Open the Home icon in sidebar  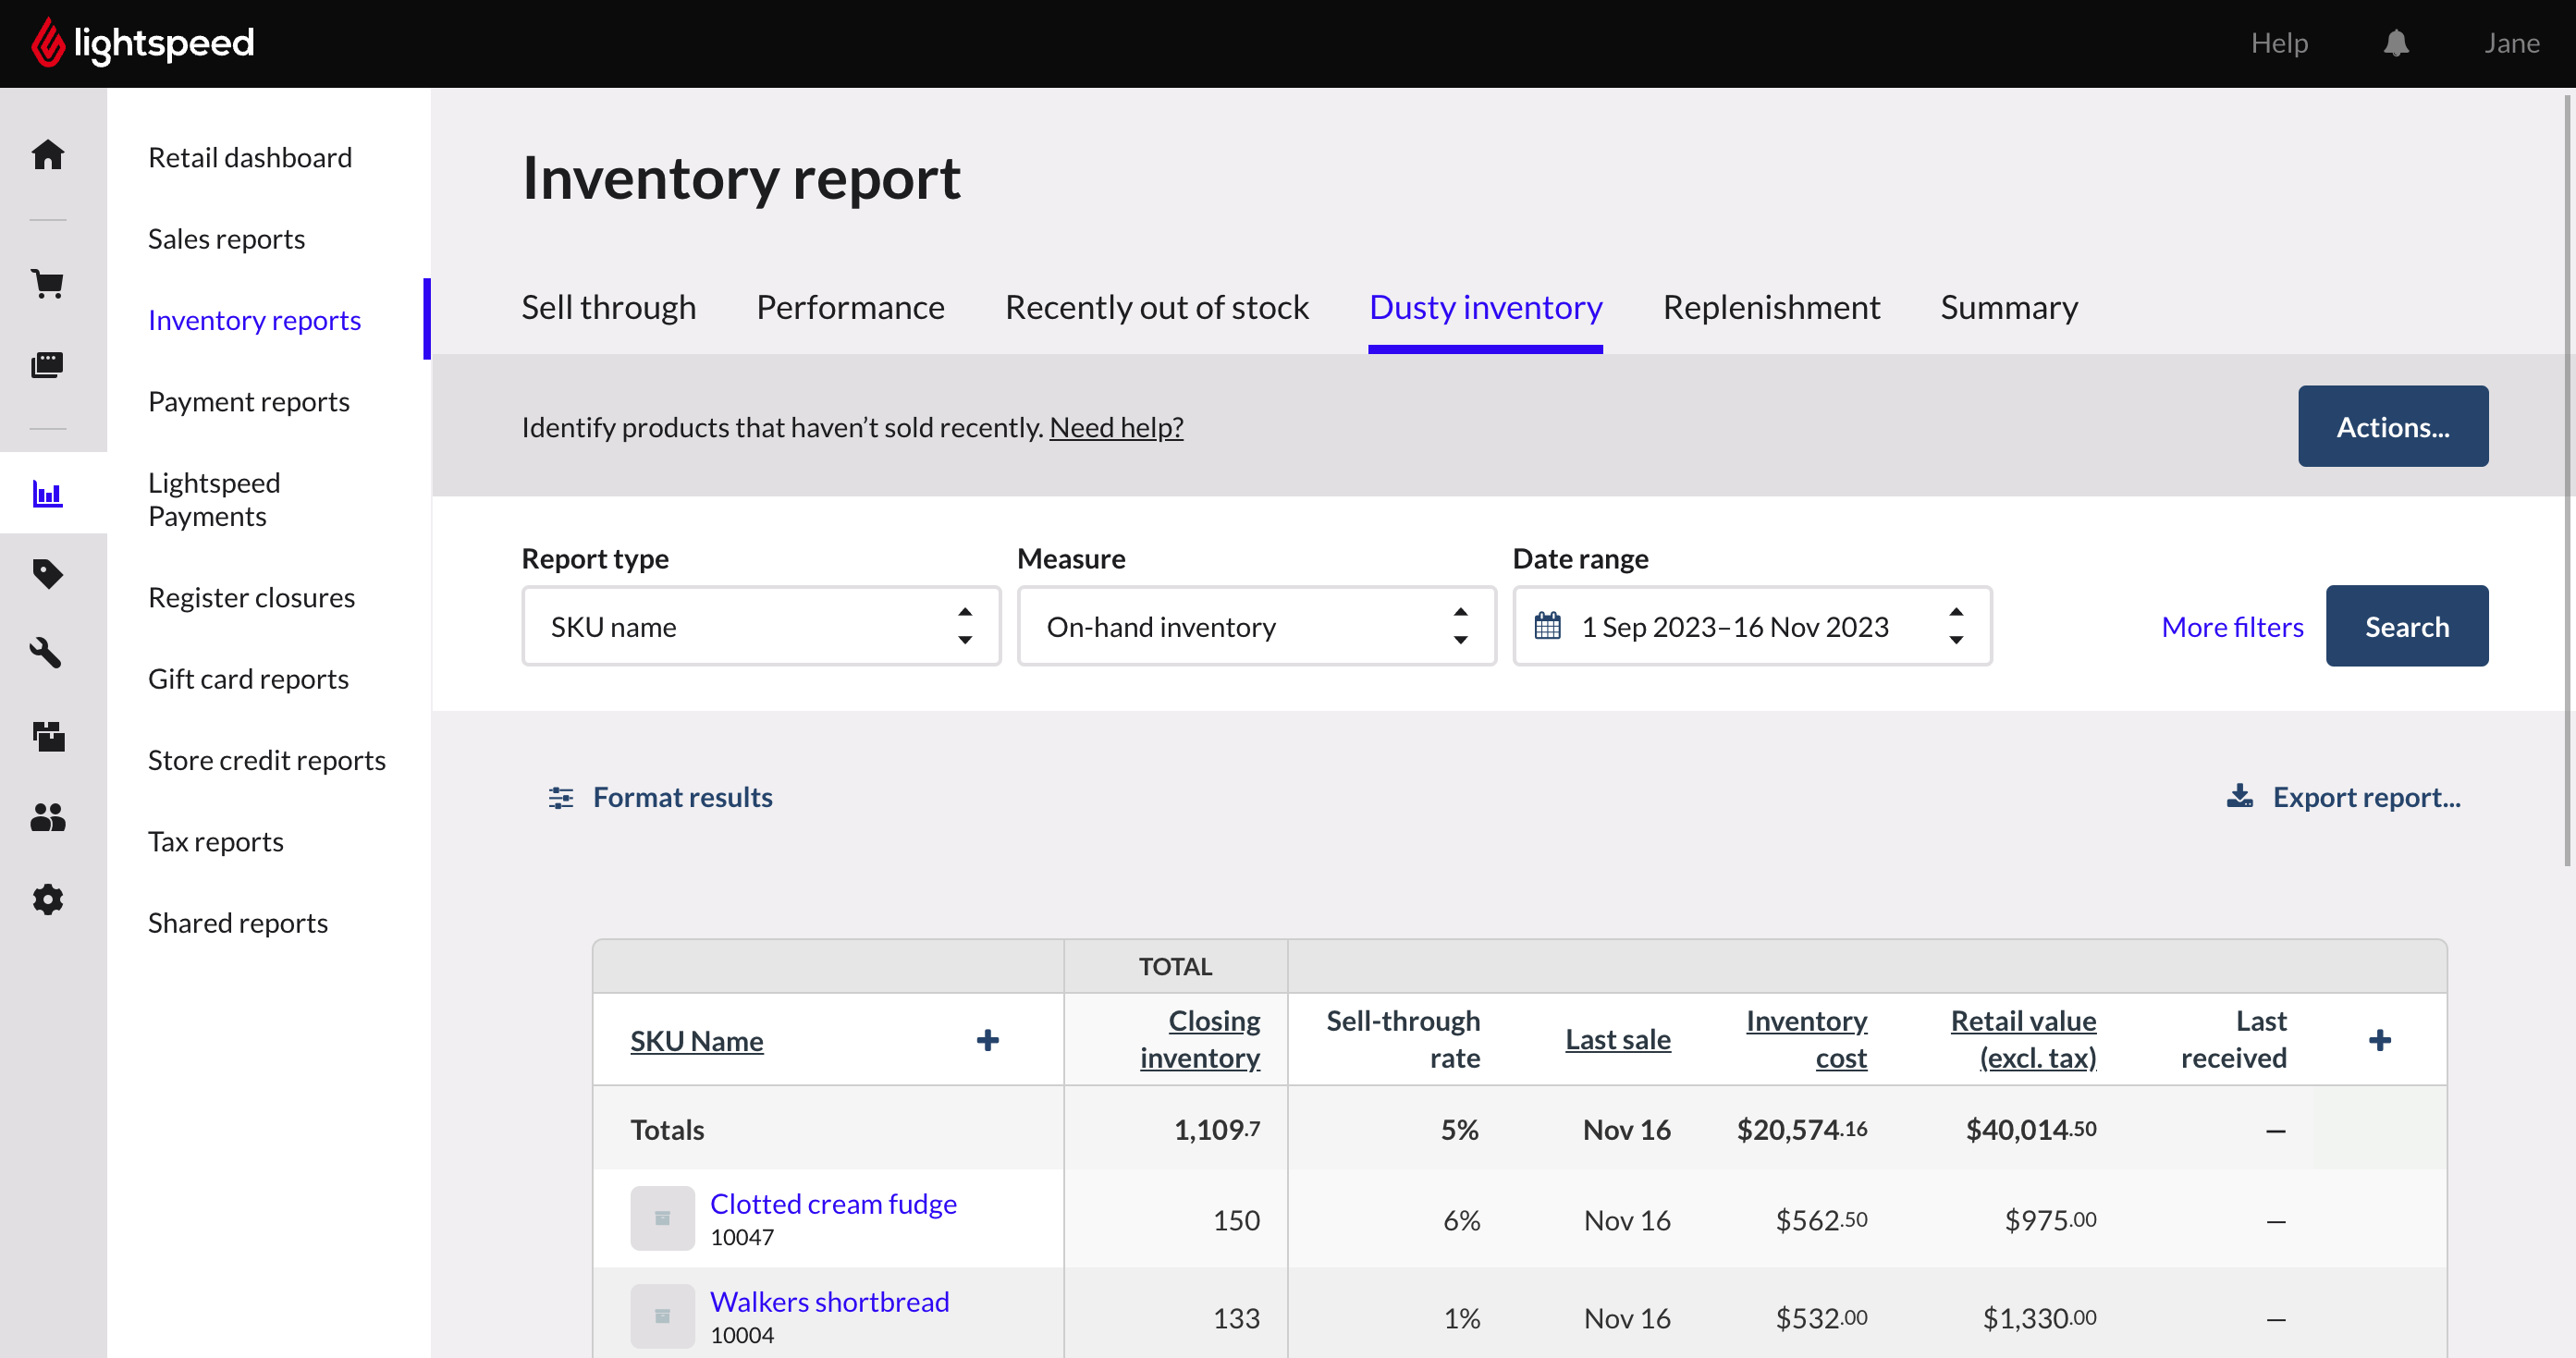click(x=48, y=155)
